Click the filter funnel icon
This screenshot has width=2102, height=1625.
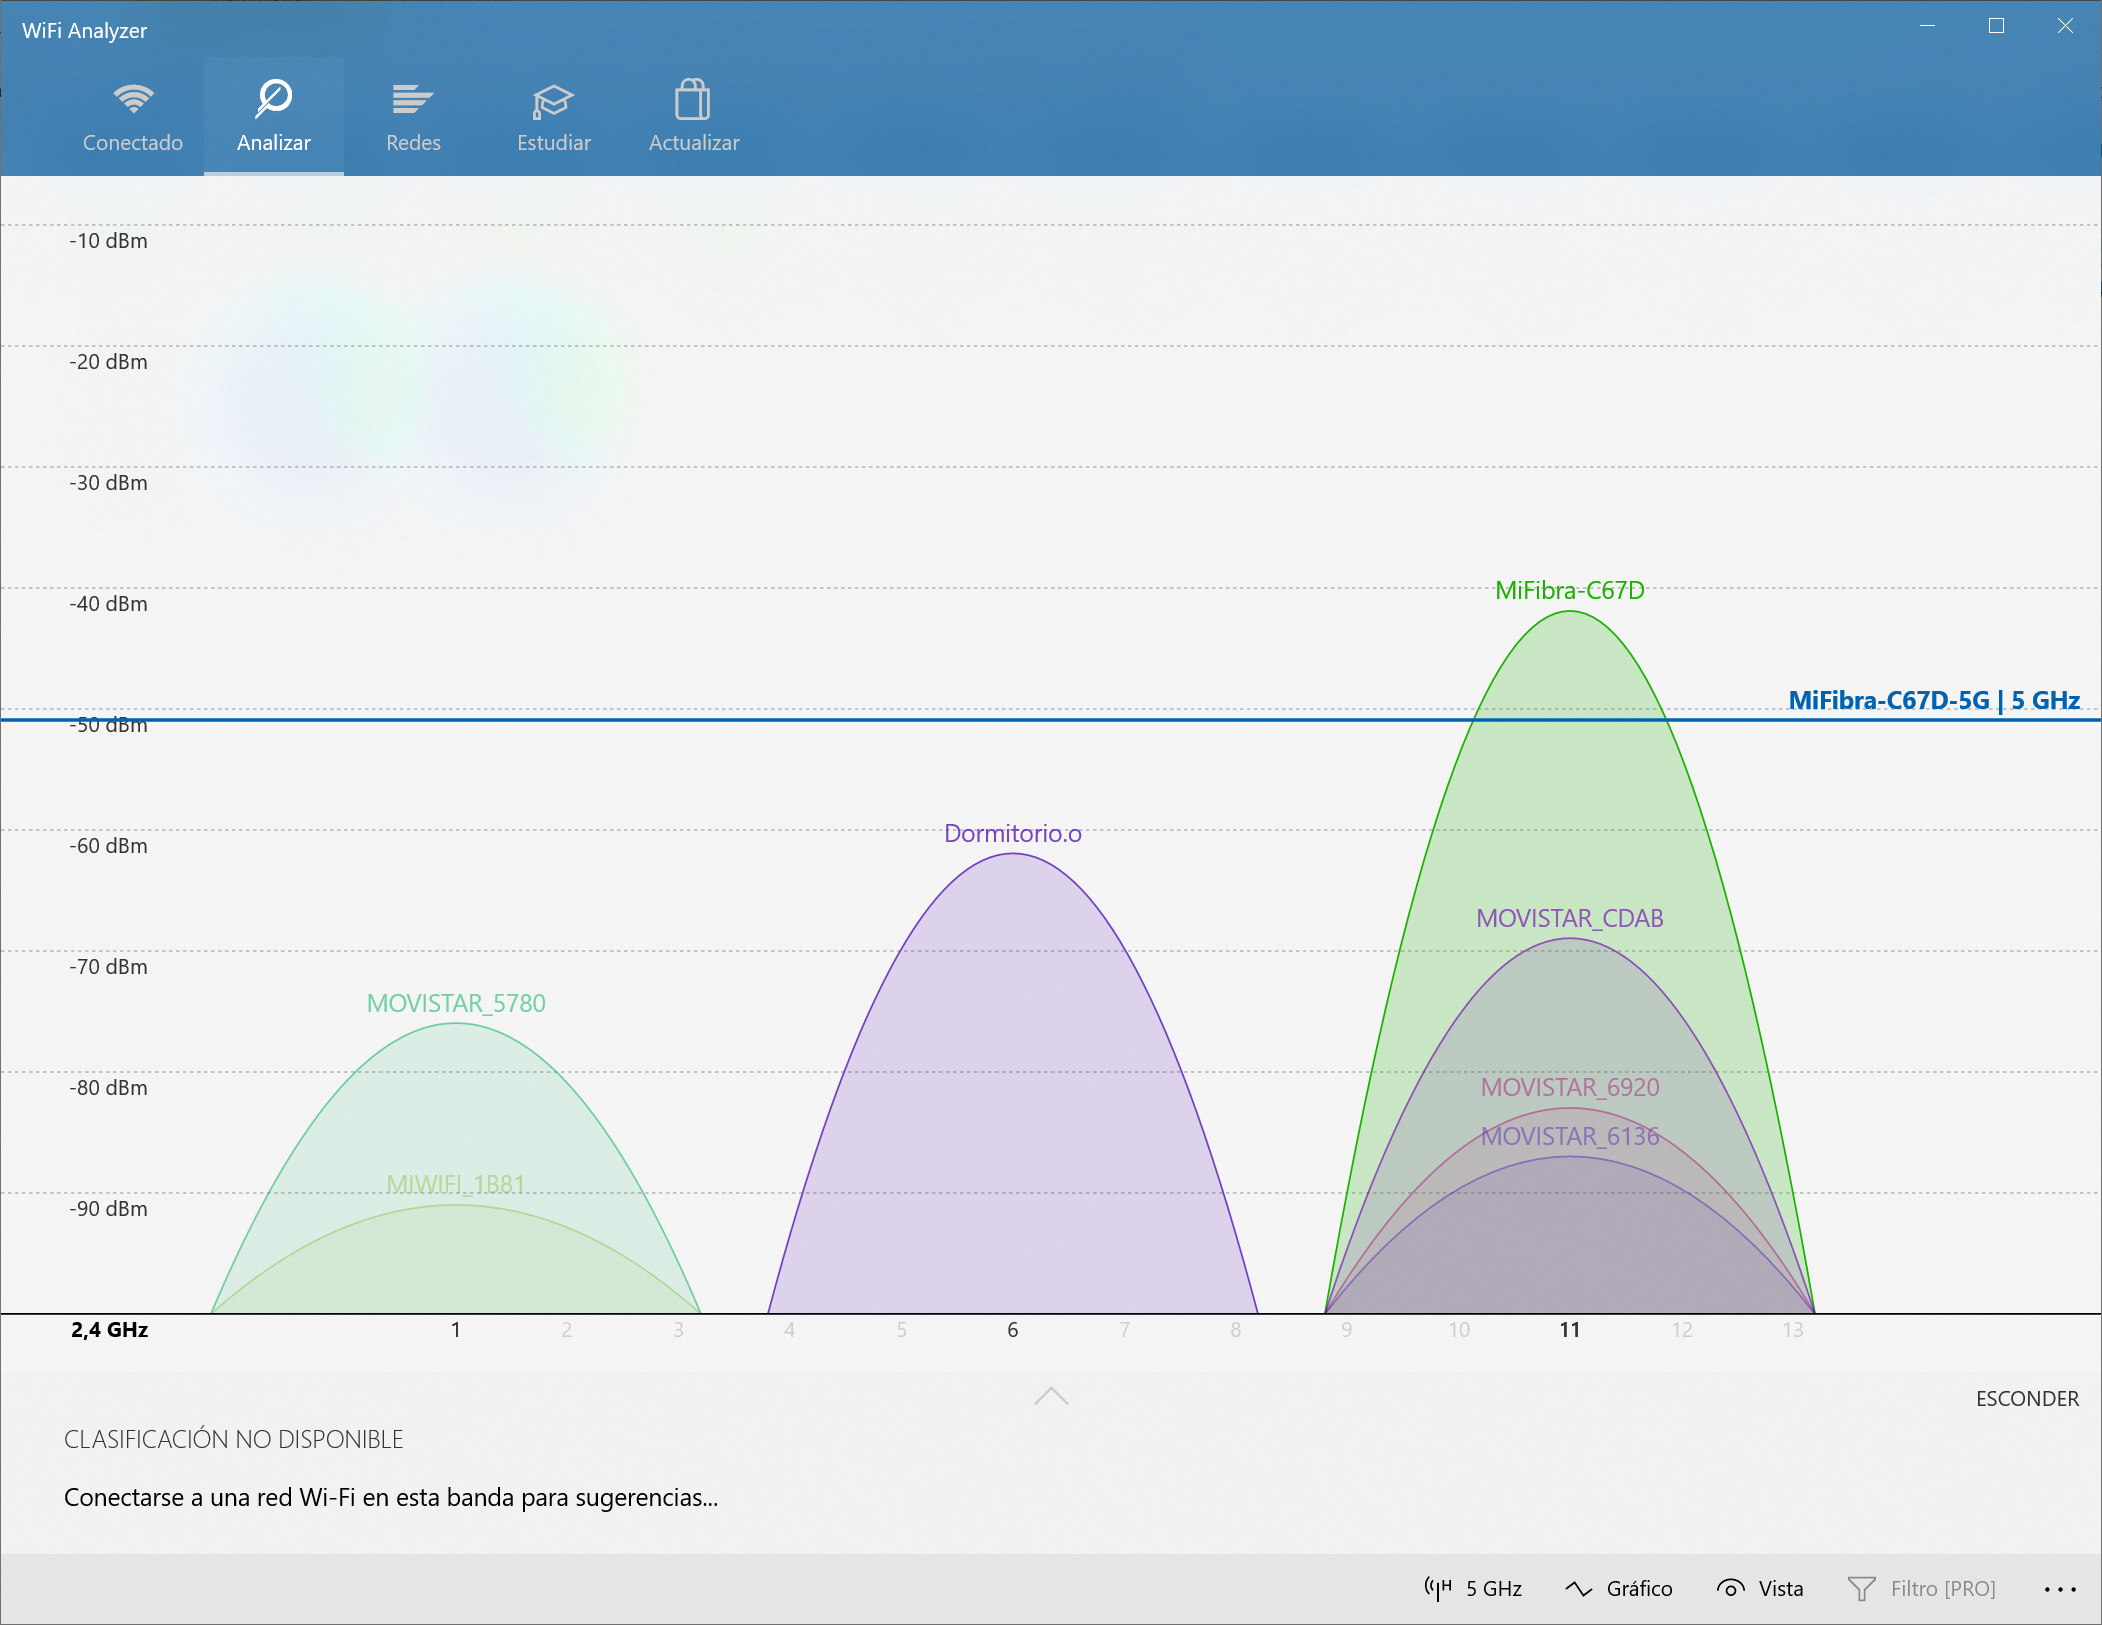(1861, 1588)
